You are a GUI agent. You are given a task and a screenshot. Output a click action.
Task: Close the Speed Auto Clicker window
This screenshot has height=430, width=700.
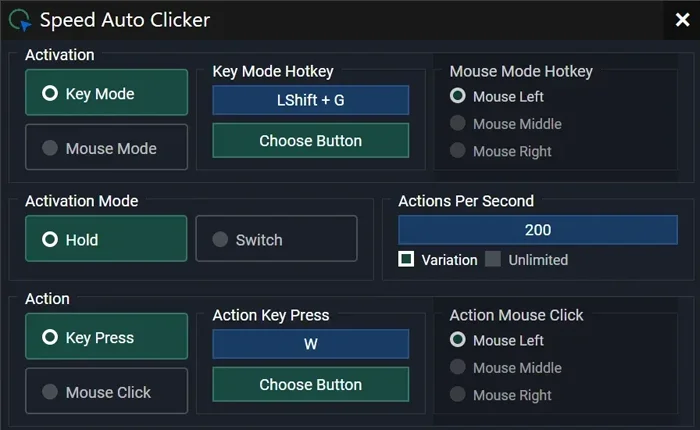[x=682, y=19]
